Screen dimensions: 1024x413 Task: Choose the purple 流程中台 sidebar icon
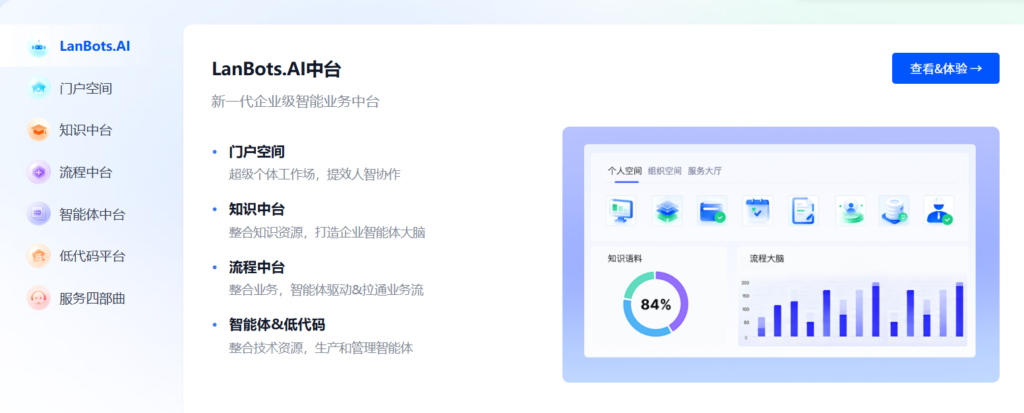click(x=39, y=173)
